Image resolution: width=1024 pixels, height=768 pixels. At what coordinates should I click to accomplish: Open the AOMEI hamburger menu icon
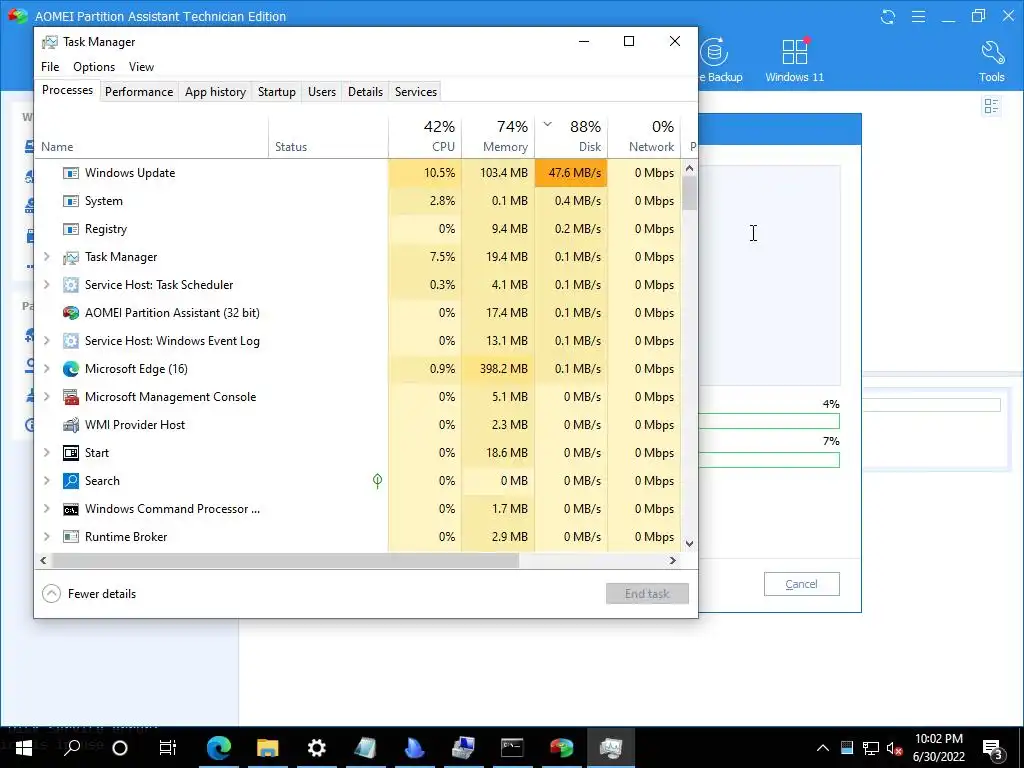(x=918, y=16)
